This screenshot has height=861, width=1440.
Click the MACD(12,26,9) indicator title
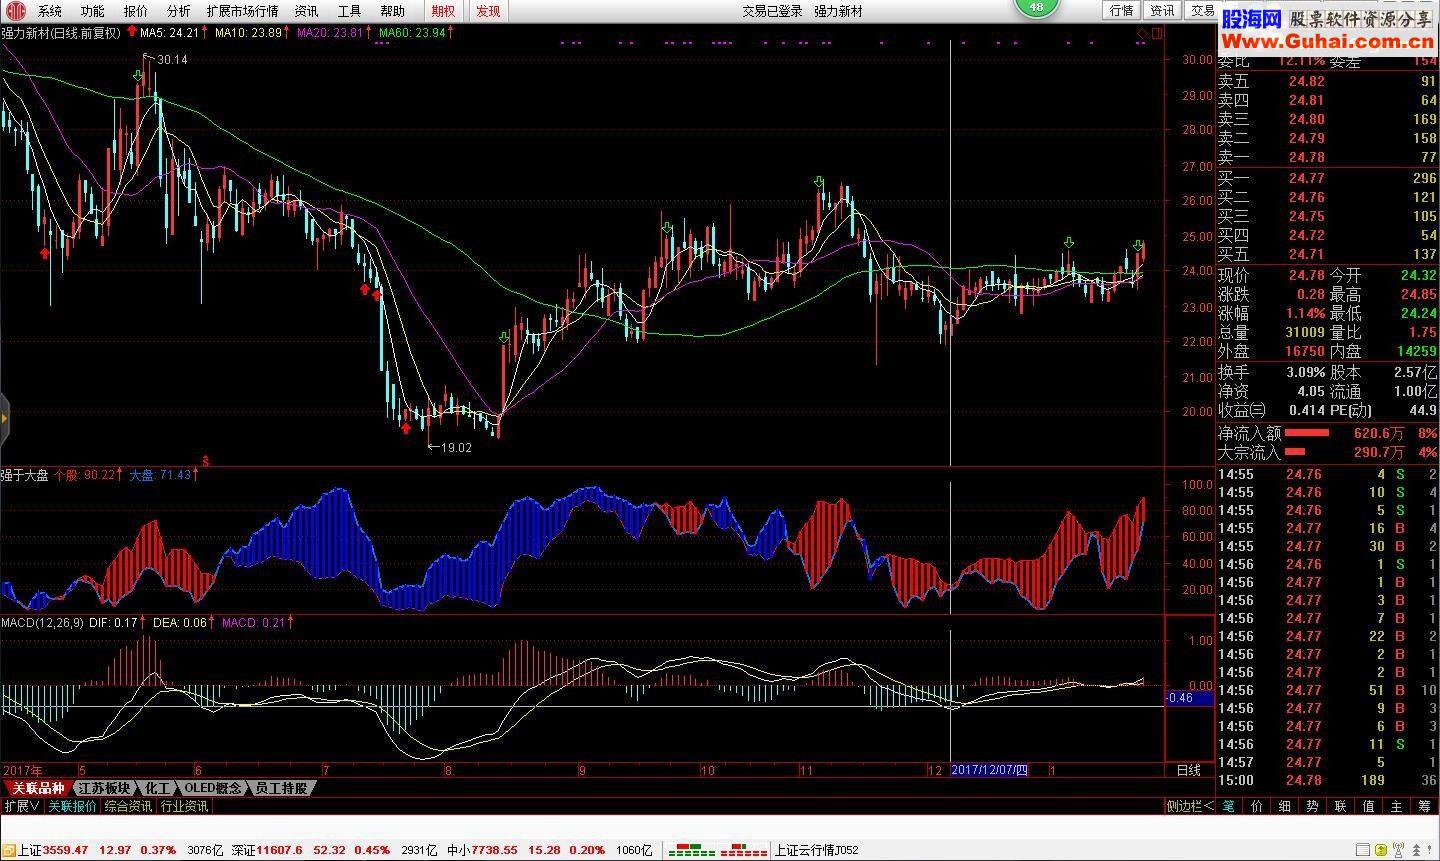41,622
